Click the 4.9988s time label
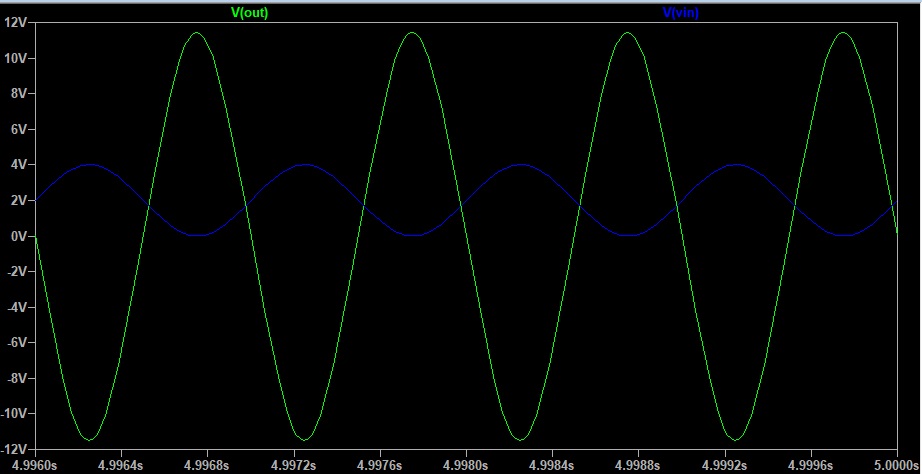This screenshot has height=474, width=922. pyautogui.click(x=638, y=465)
